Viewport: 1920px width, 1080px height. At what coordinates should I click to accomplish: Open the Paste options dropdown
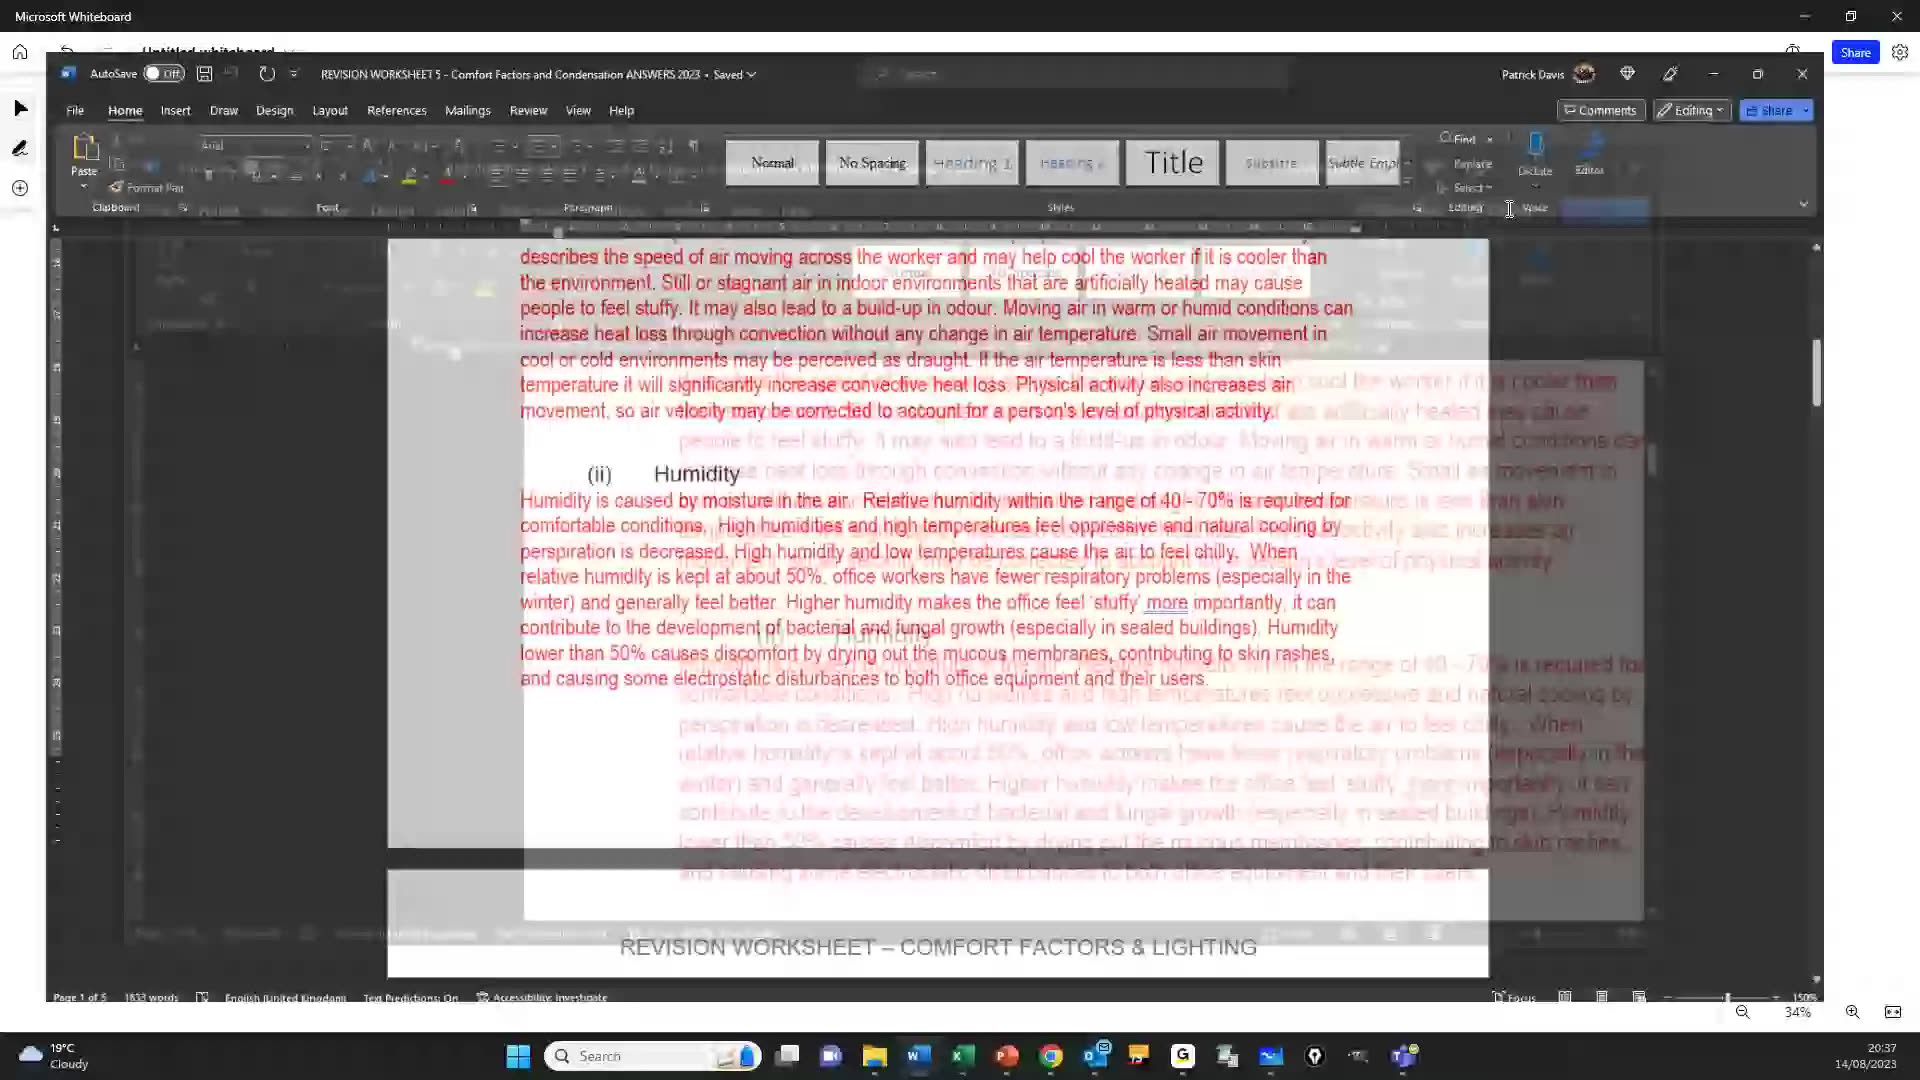pos(83,186)
